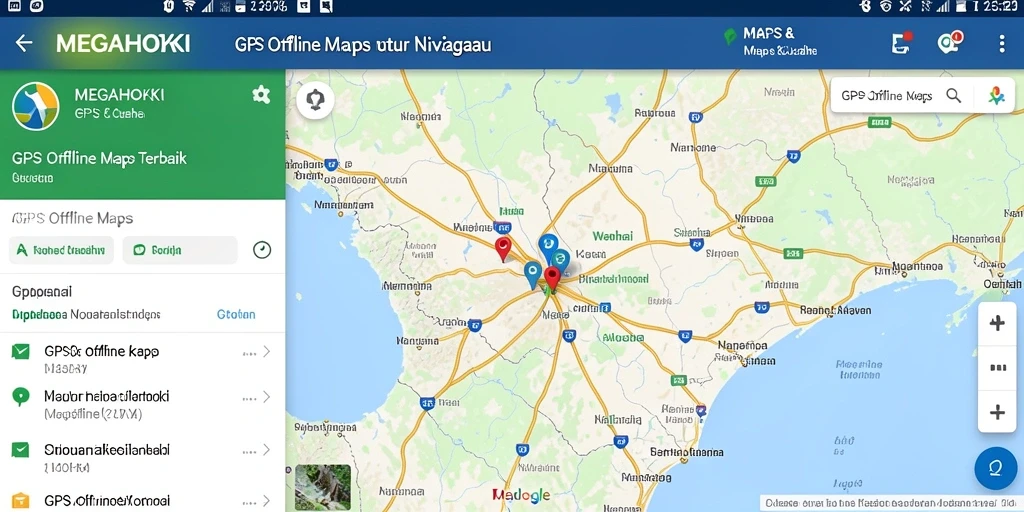Open the three-dot overflow menu in the blue header
The image size is (1024, 512).
(x=1002, y=44)
